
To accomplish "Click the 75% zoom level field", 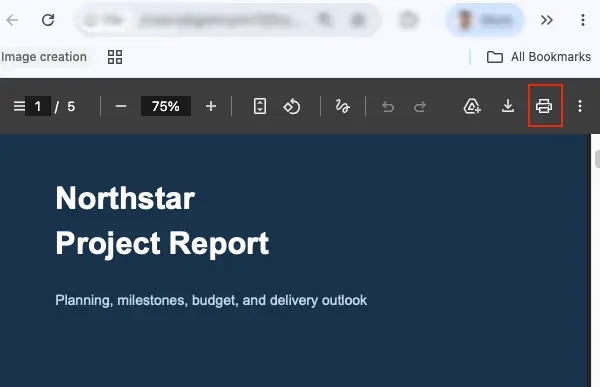I will (166, 106).
